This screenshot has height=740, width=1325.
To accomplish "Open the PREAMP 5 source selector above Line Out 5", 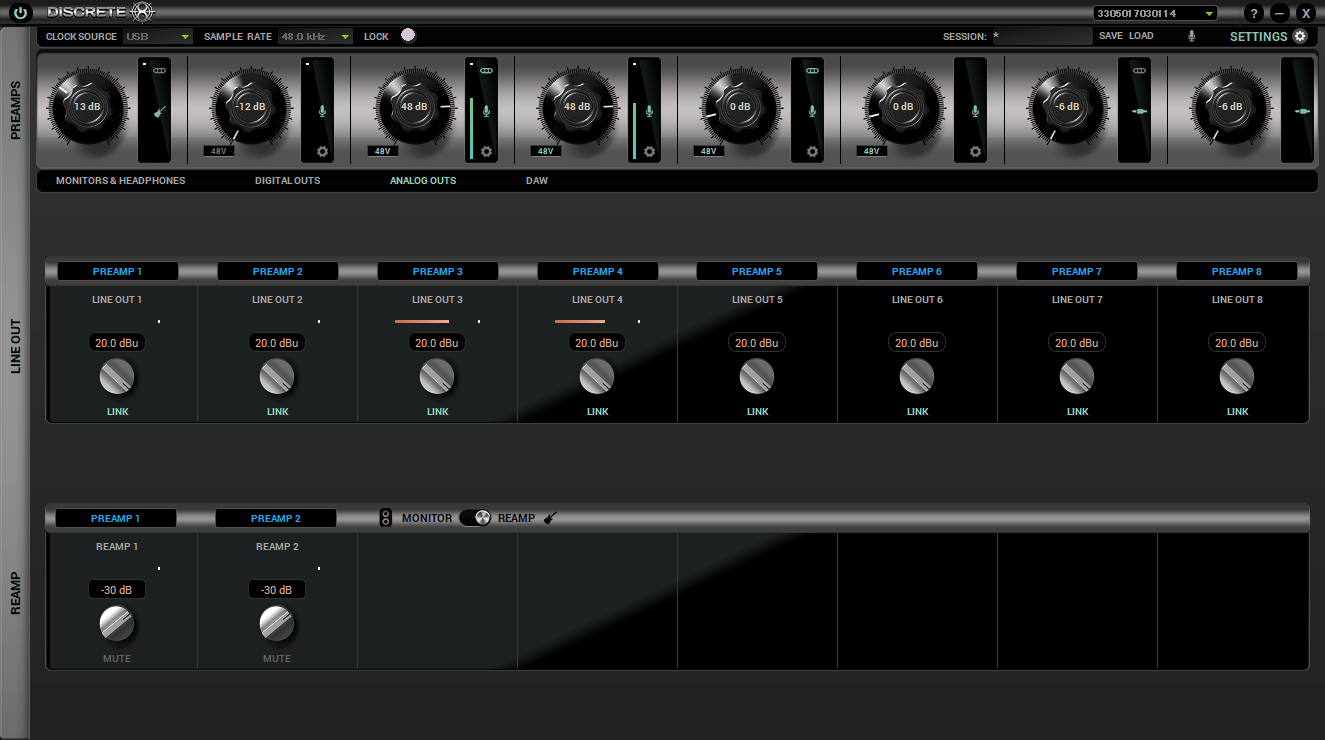I will pyautogui.click(x=757, y=271).
